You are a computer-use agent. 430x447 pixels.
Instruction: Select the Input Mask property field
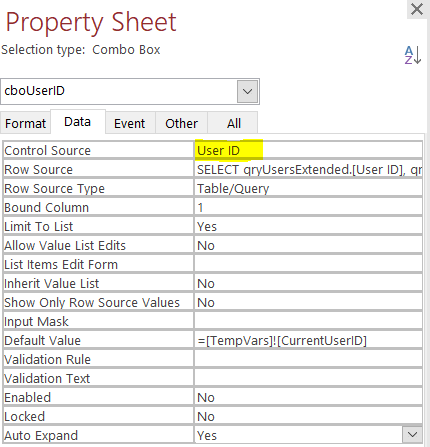pyautogui.click(x=308, y=321)
